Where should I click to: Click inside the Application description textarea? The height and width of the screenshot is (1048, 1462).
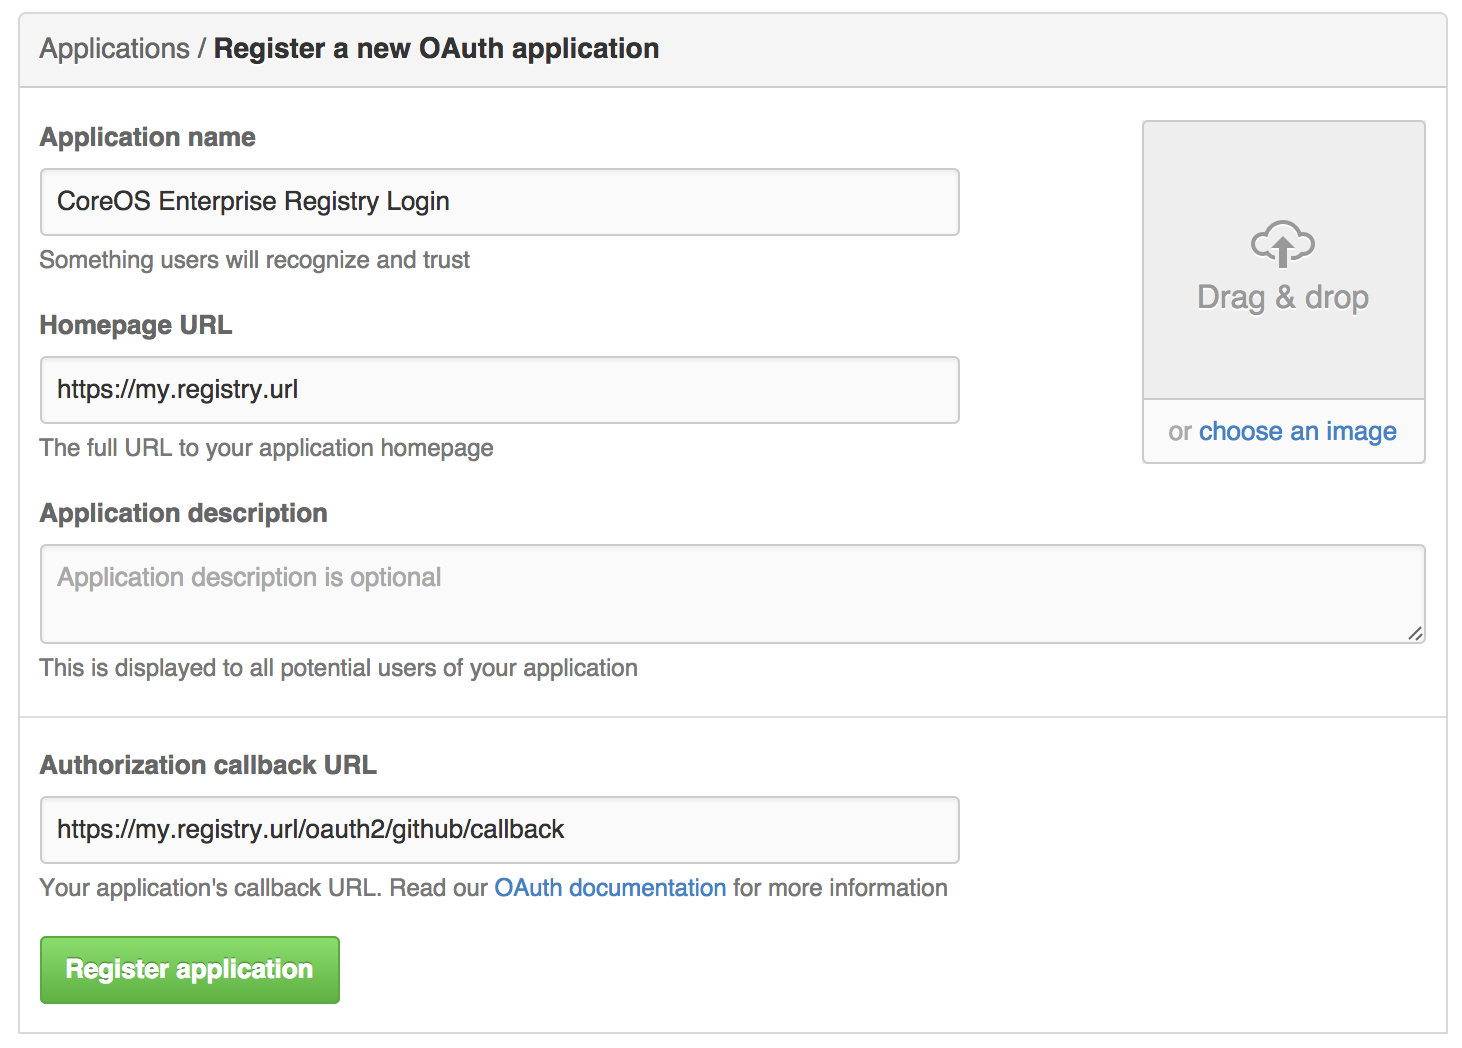730,594
